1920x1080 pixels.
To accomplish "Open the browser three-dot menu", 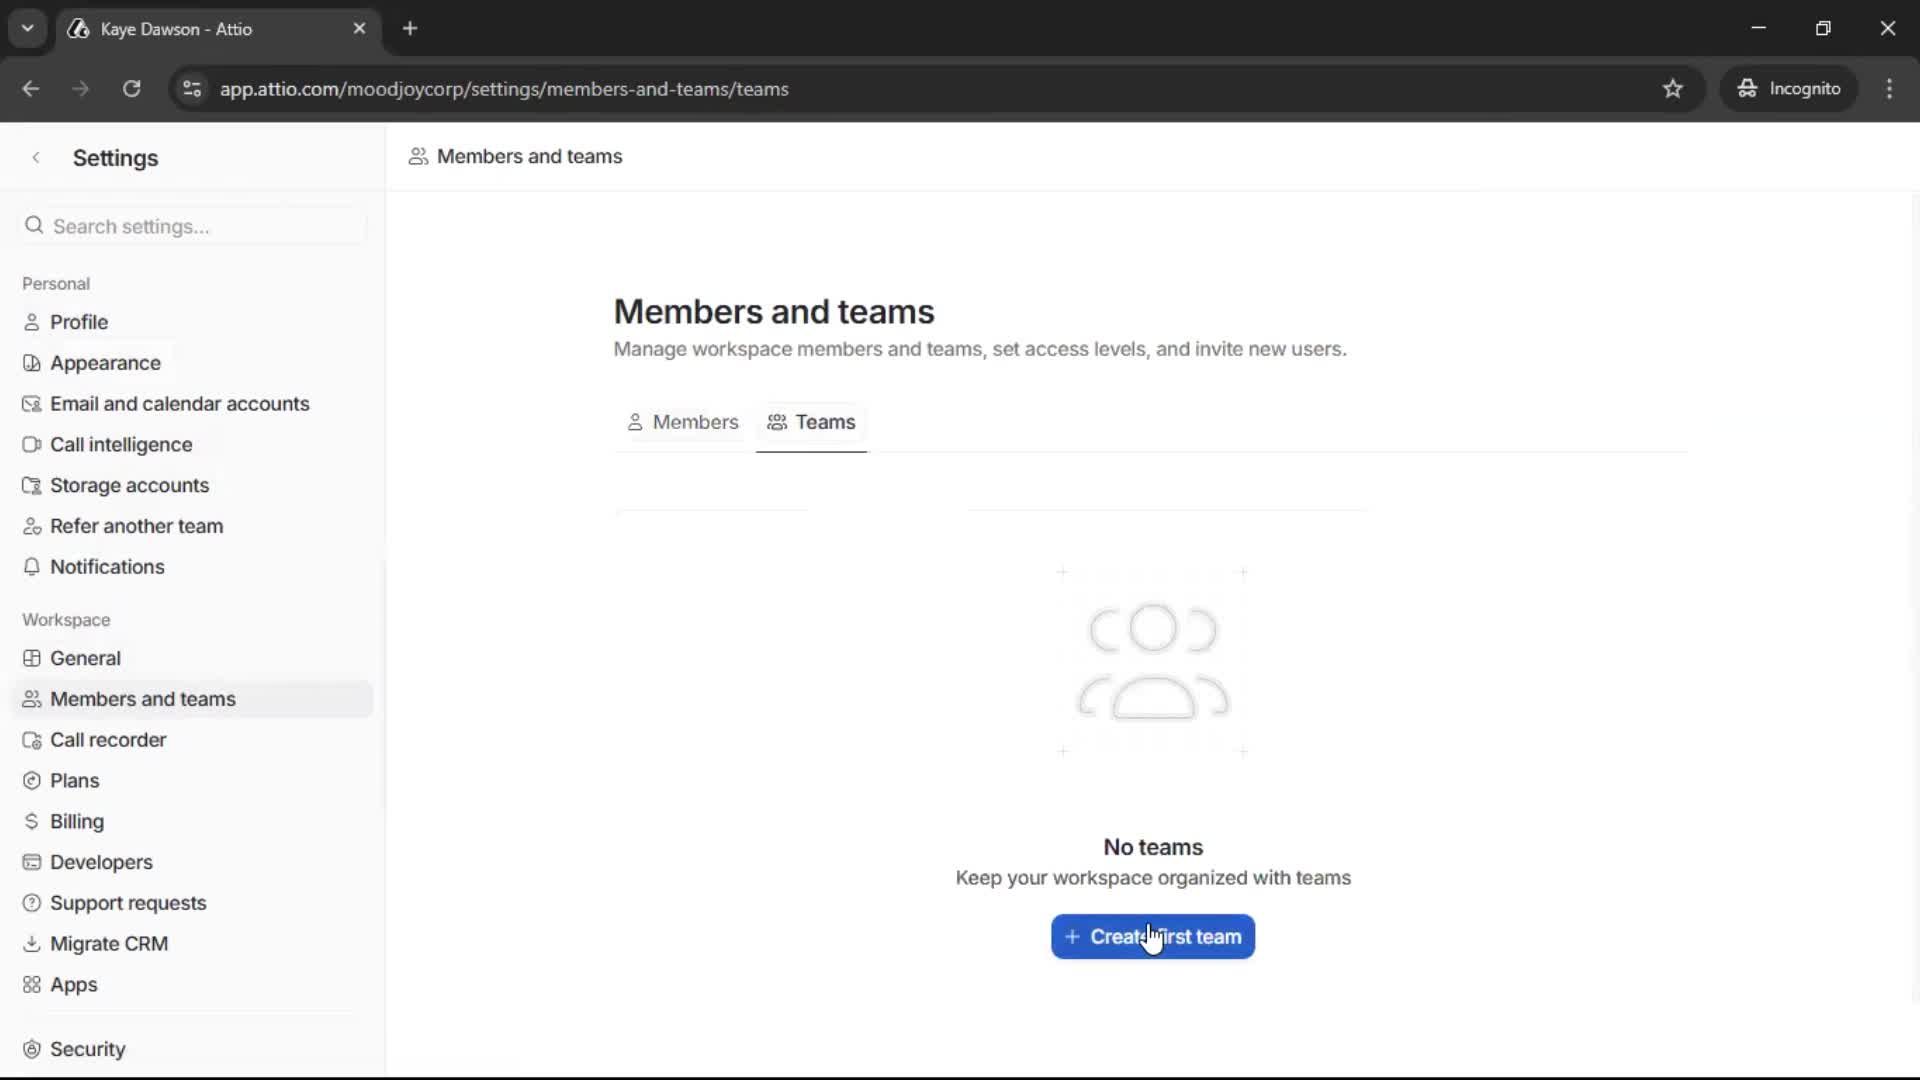I will [1890, 88].
